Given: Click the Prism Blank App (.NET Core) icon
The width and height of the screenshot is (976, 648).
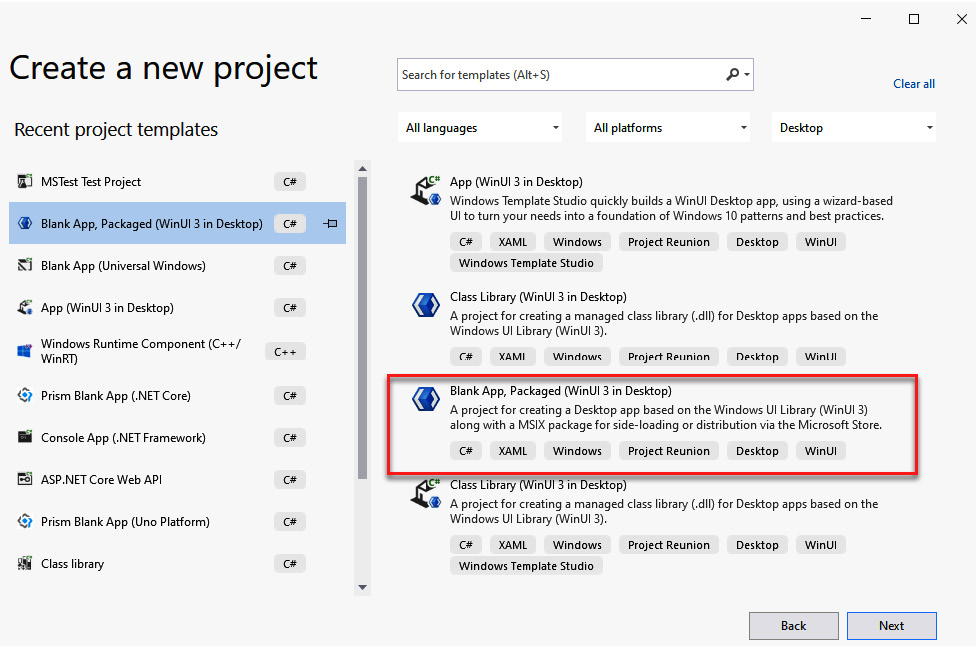Looking at the screenshot, I should tap(25, 396).
